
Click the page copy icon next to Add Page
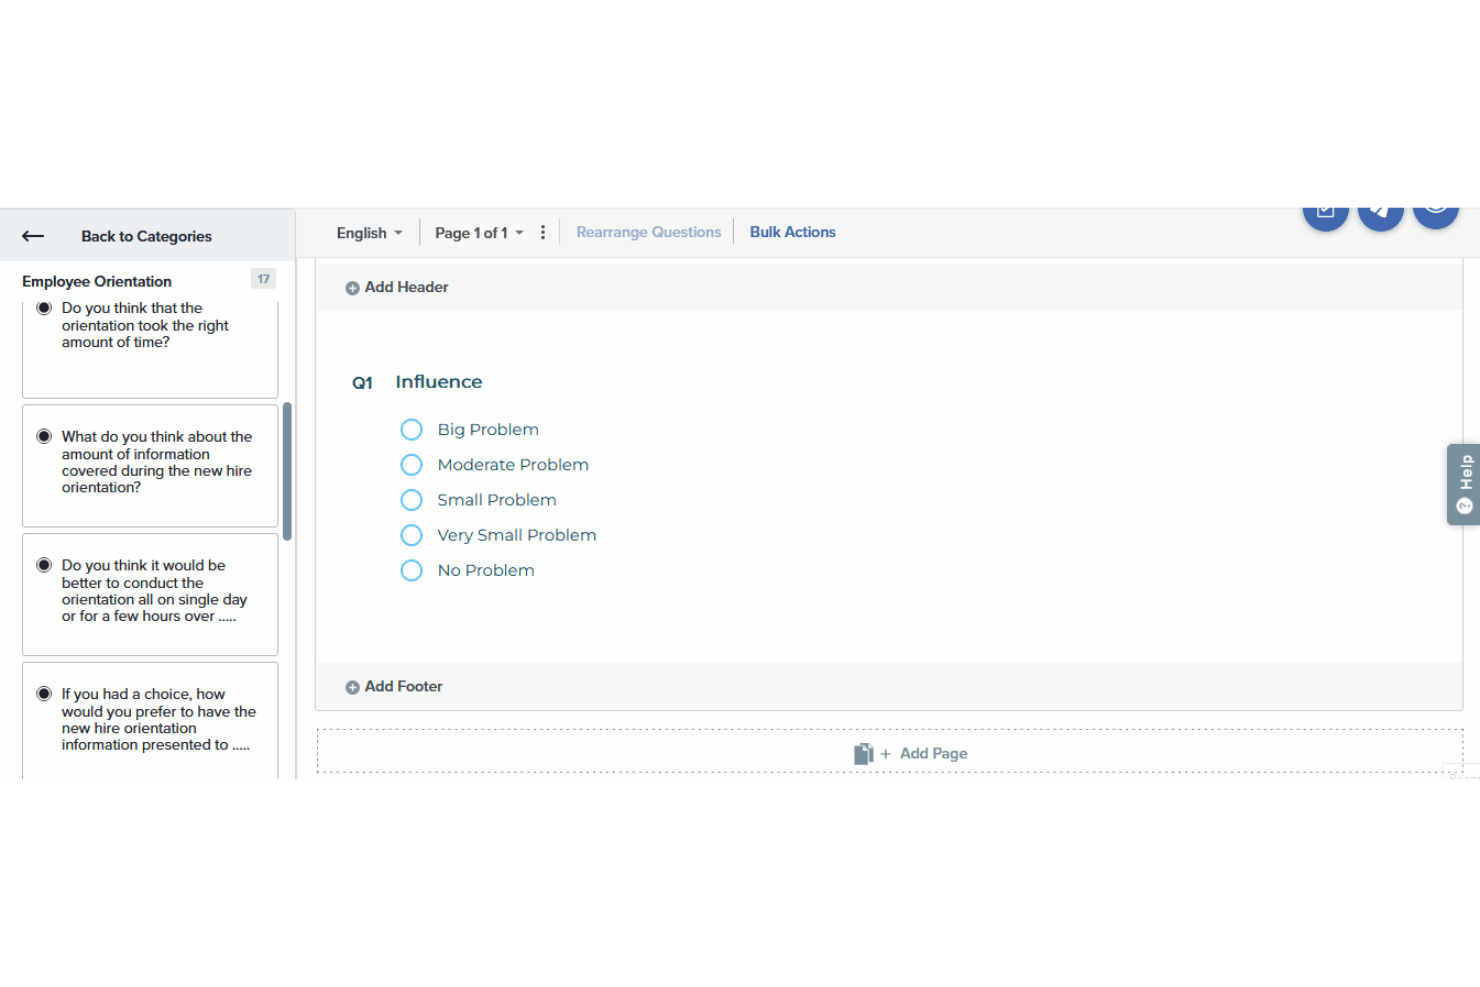pyautogui.click(x=863, y=753)
